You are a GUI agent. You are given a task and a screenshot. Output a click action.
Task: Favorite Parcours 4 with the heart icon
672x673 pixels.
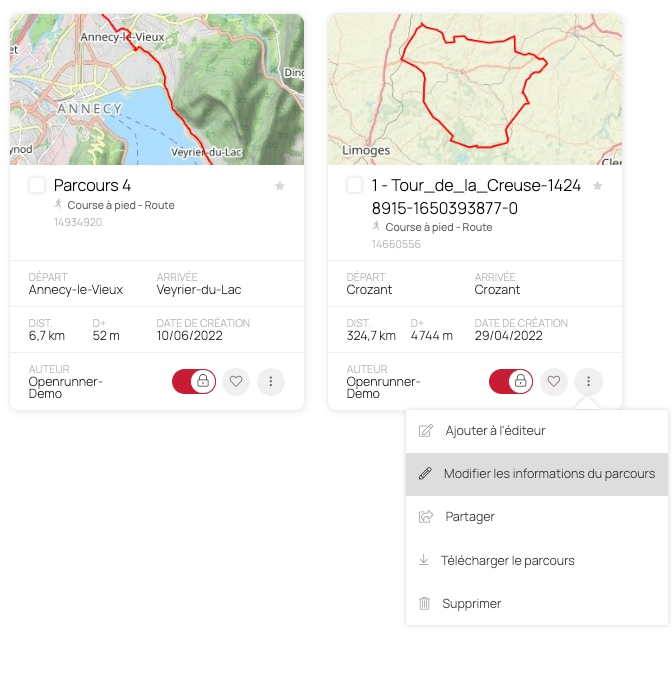(x=236, y=381)
